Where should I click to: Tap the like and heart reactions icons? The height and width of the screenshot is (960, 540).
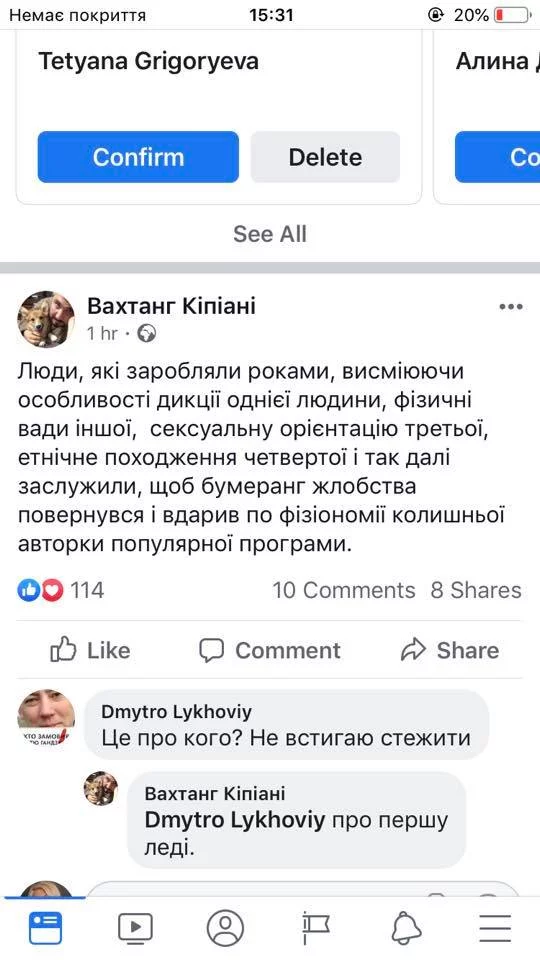[40, 590]
